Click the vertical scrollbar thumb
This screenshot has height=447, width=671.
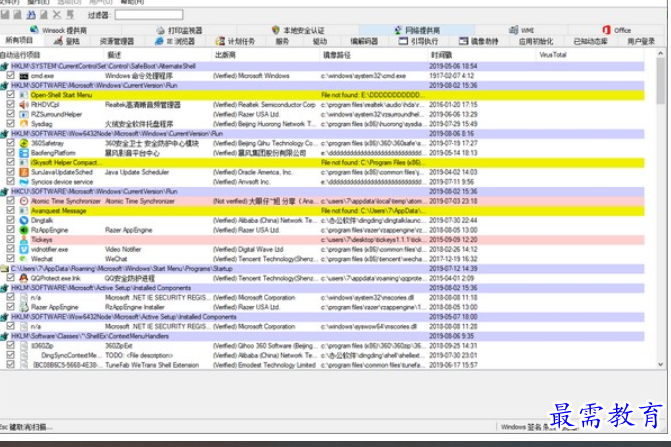click(660, 81)
